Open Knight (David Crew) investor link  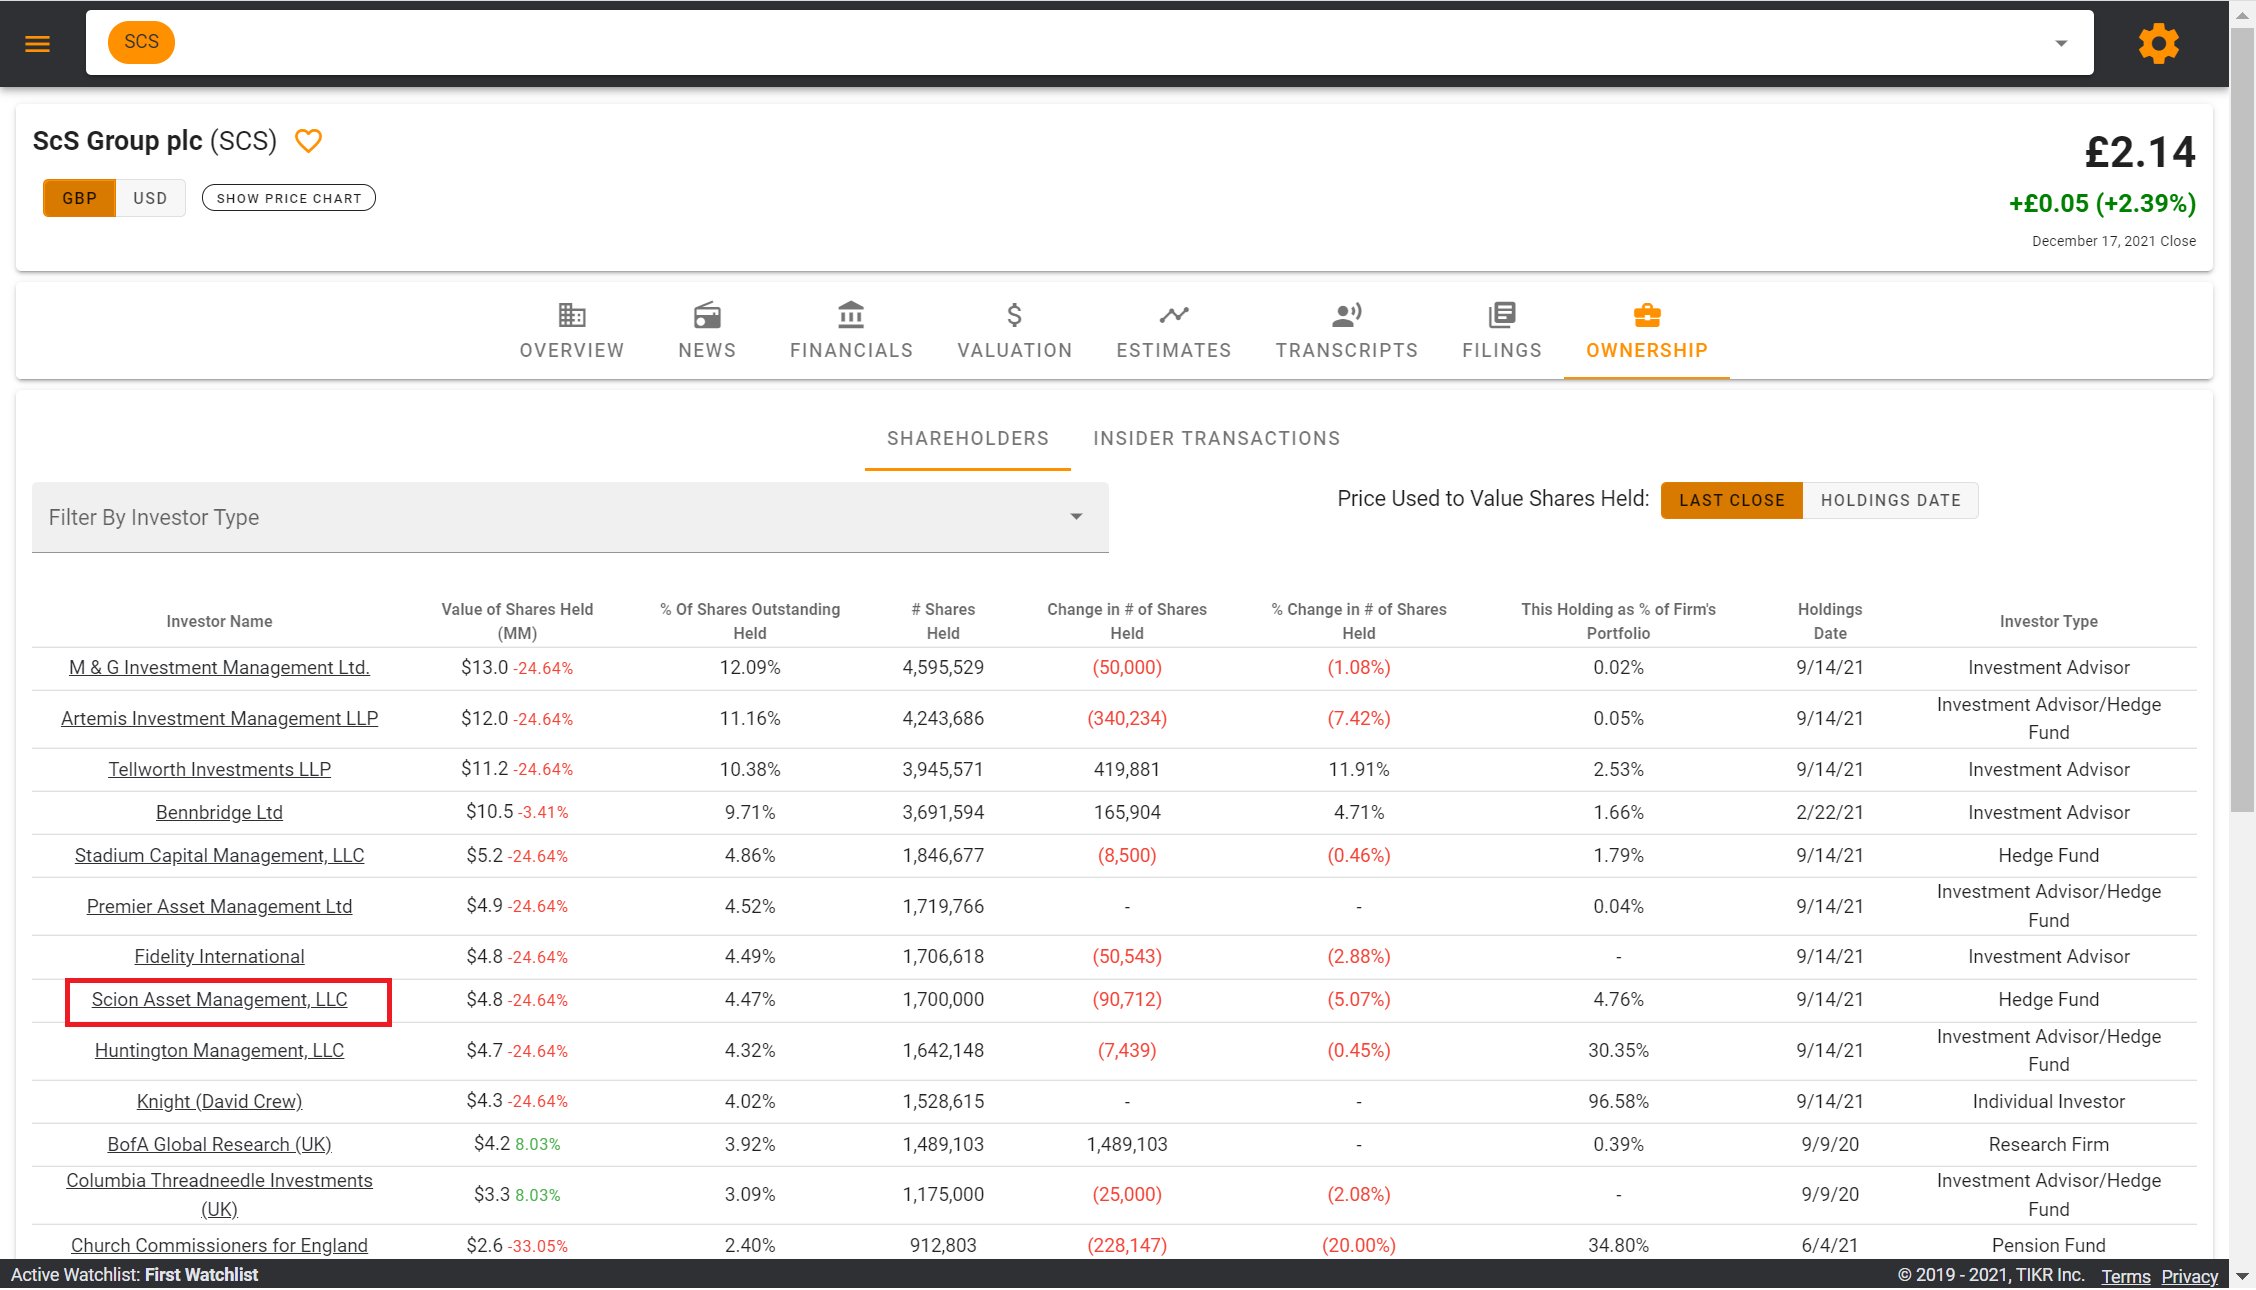tap(219, 1101)
